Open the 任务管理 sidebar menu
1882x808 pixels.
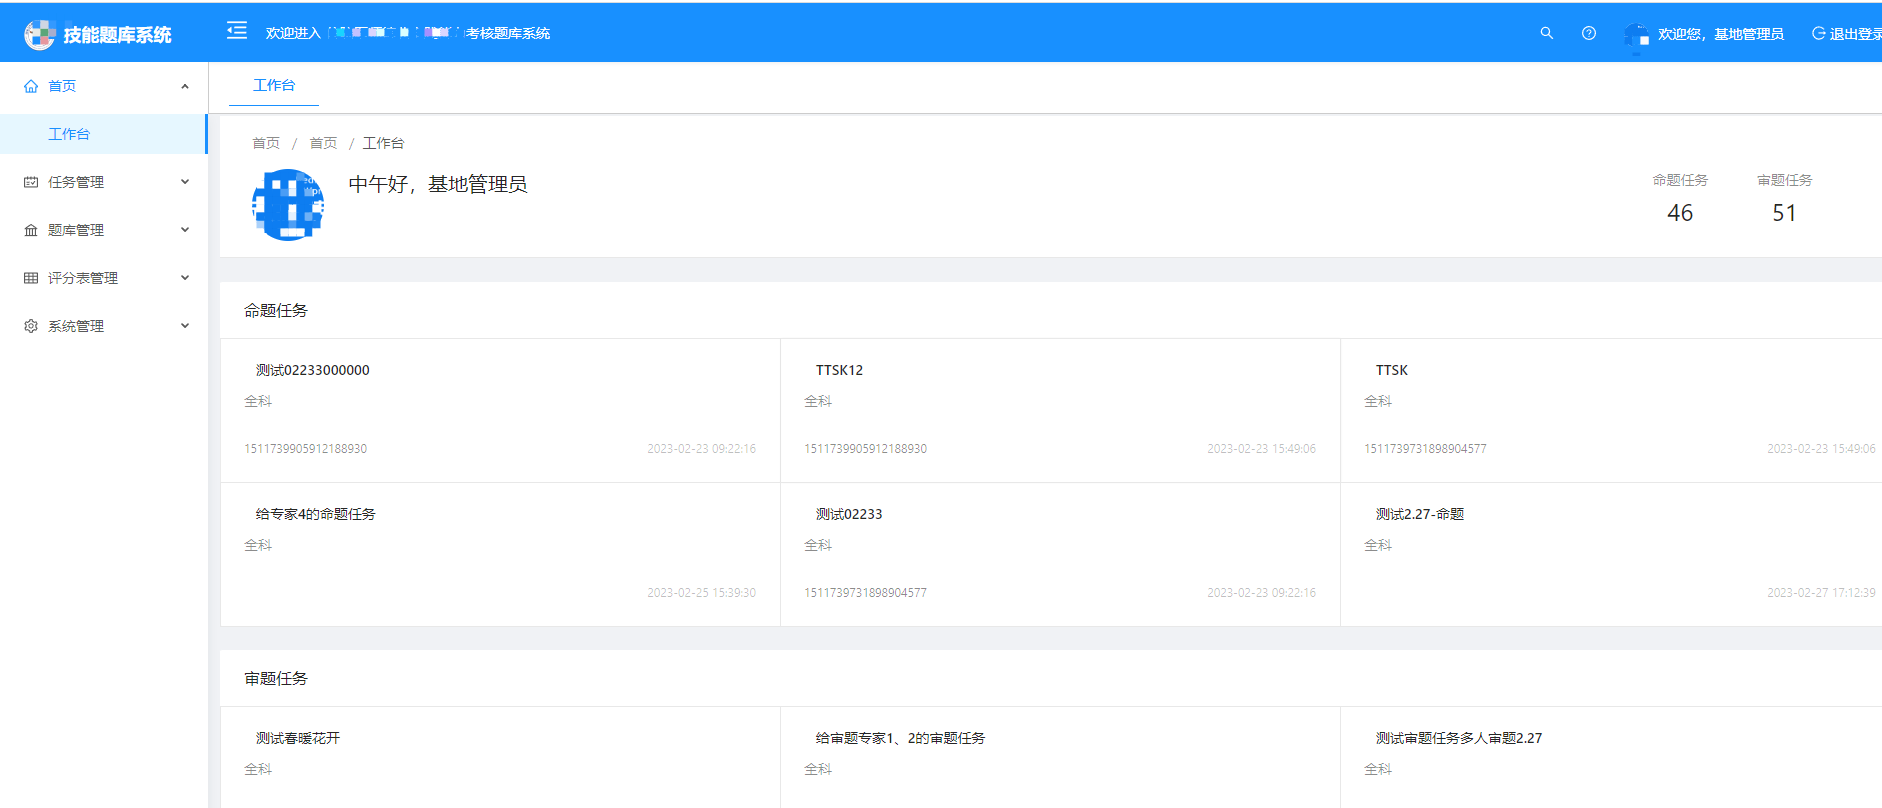pyautogui.click(x=104, y=182)
